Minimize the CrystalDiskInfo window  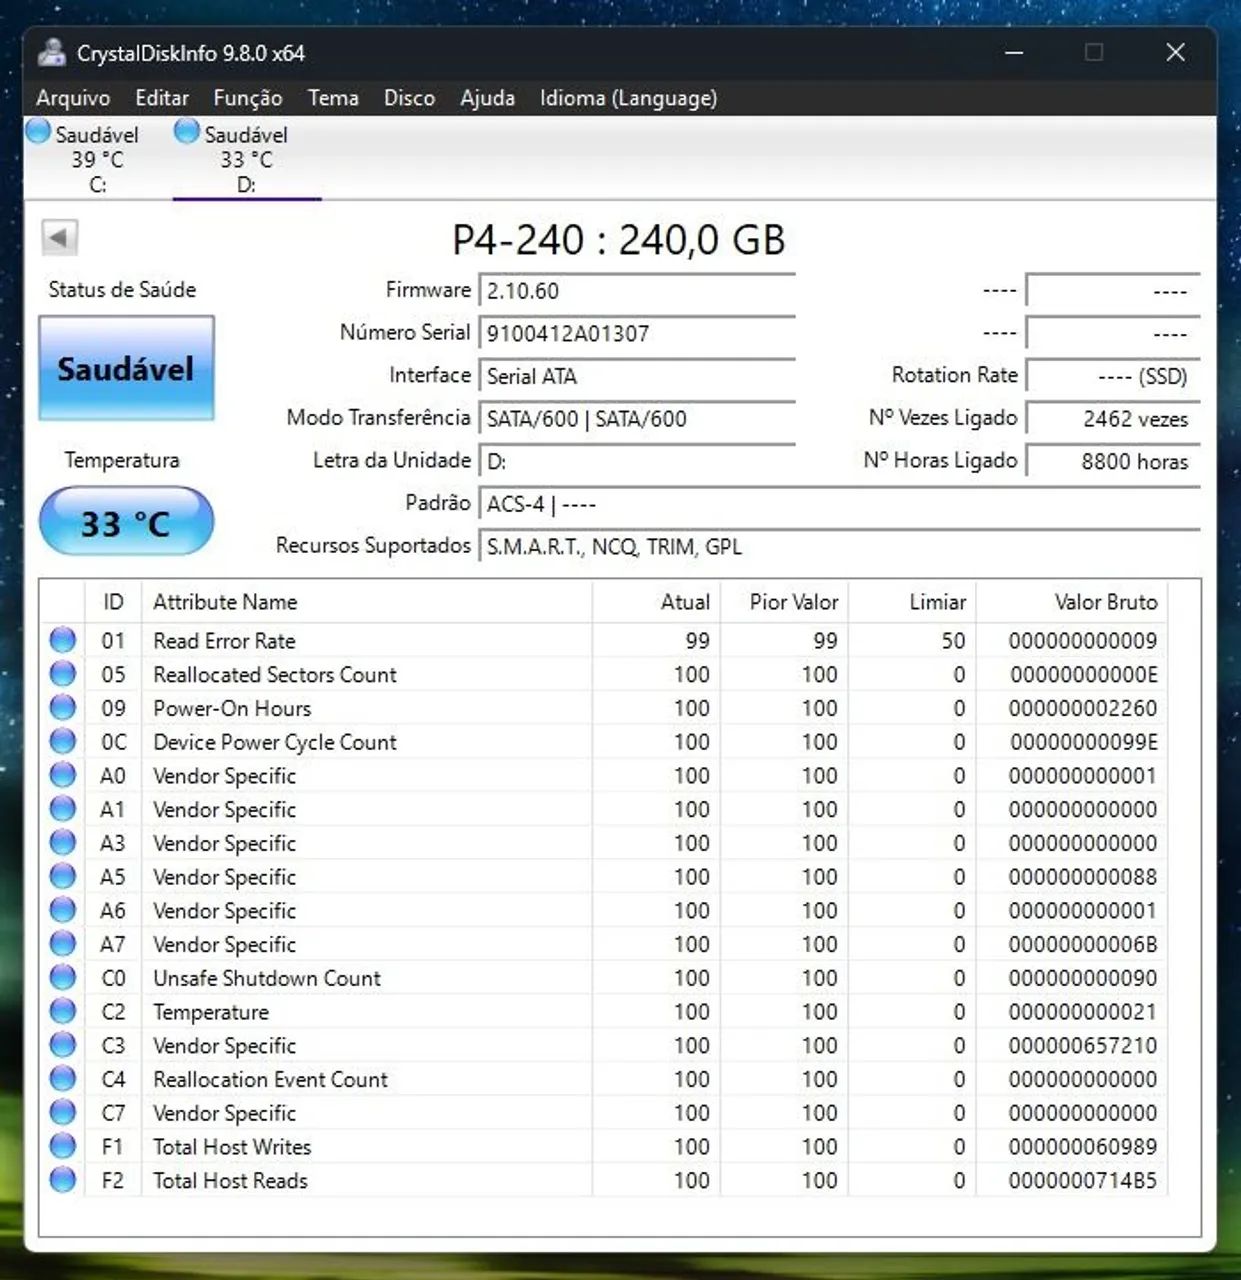pyautogui.click(x=1014, y=52)
